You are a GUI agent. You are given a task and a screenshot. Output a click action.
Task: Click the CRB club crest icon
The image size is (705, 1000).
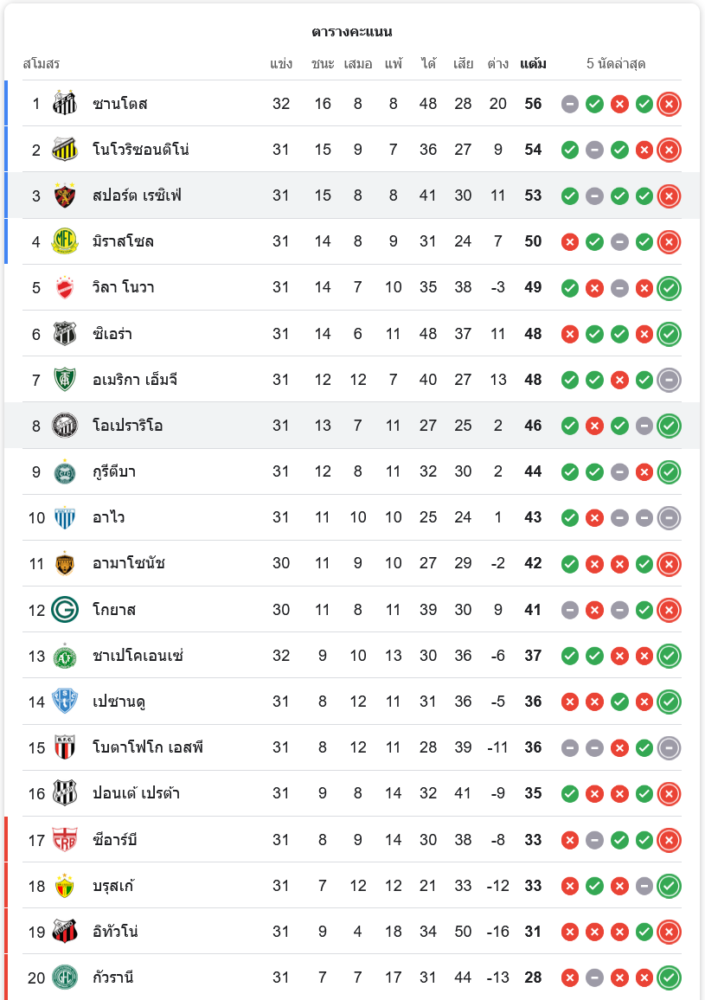[65, 839]
